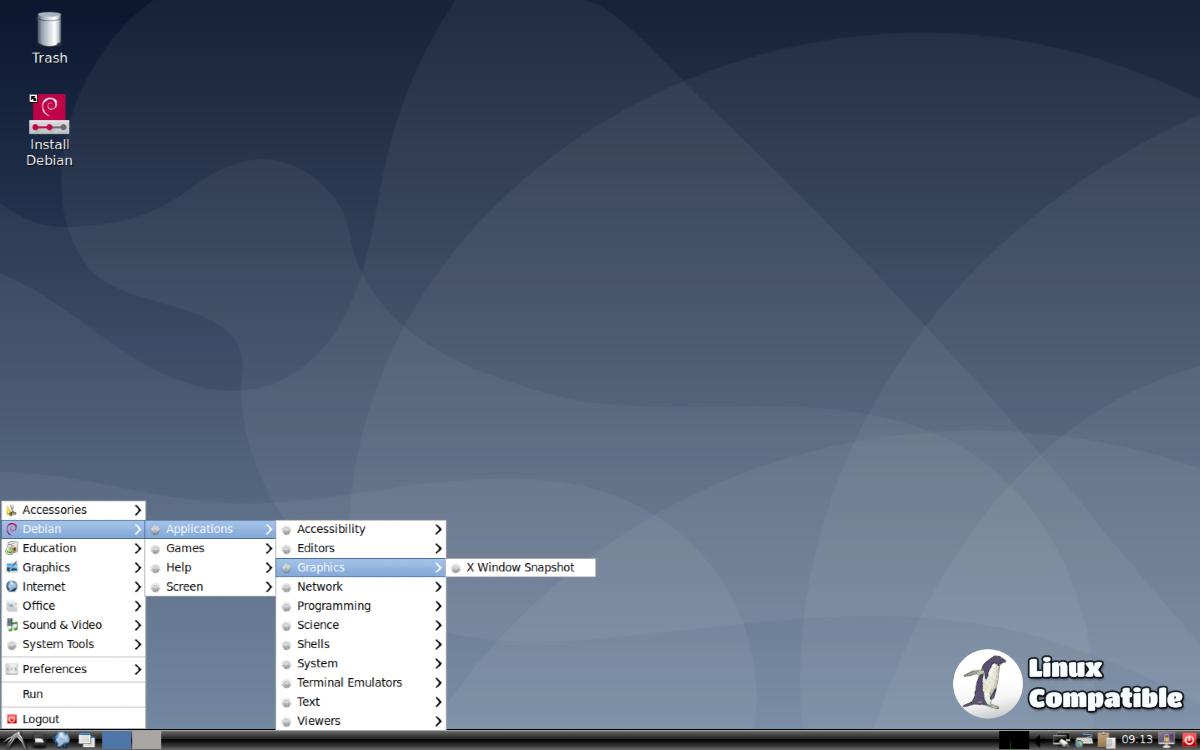Click the 09:13 panel clock
The height and width of the screenshot is (750, 1200).
1137,740
